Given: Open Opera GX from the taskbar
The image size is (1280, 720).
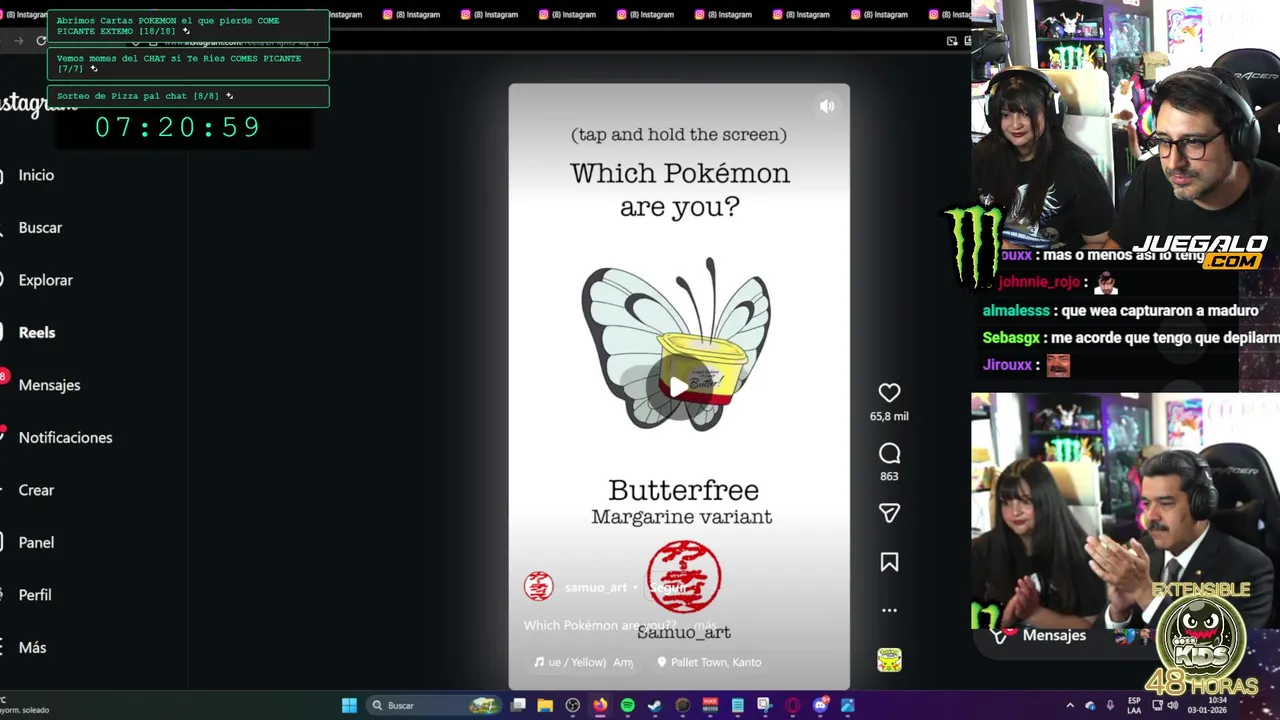Looking at the screenshot, I should click(793, 705).
